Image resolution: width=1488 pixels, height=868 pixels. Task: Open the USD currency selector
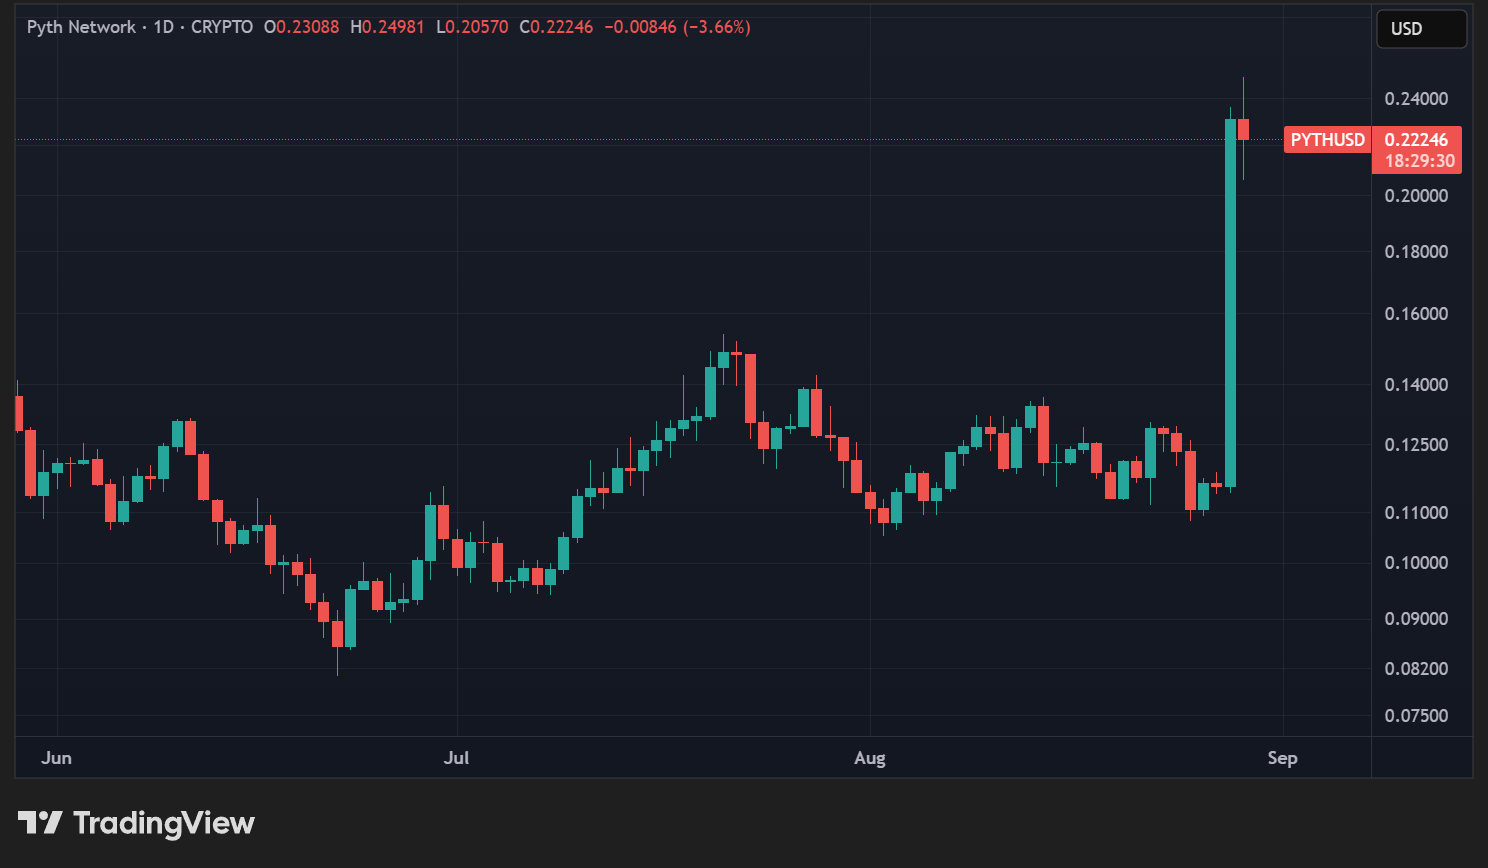click(1420, 29)
